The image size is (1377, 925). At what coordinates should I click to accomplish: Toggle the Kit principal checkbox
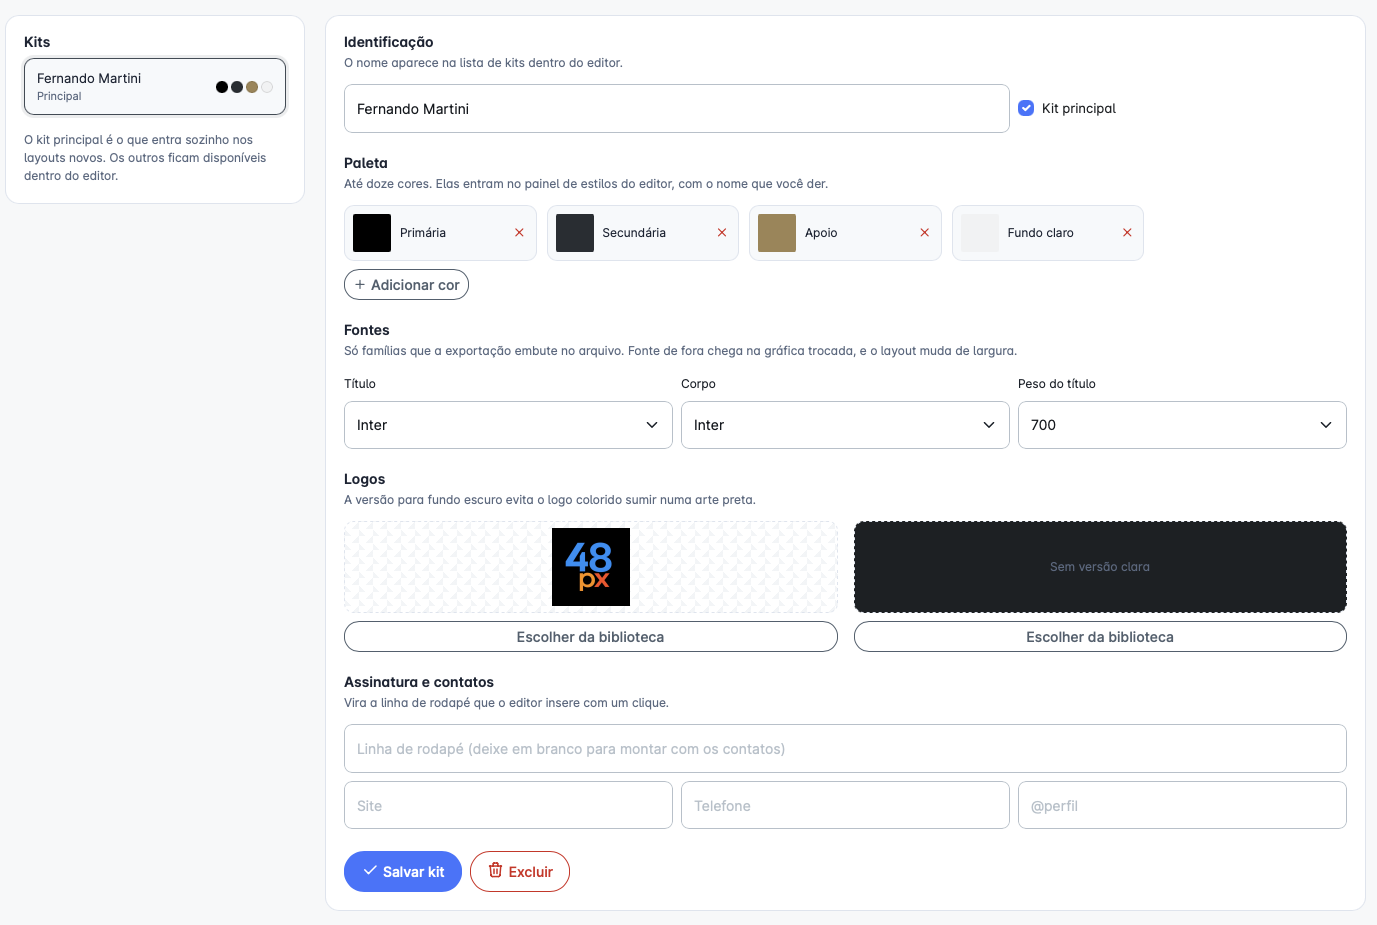tap(1026, 108)
